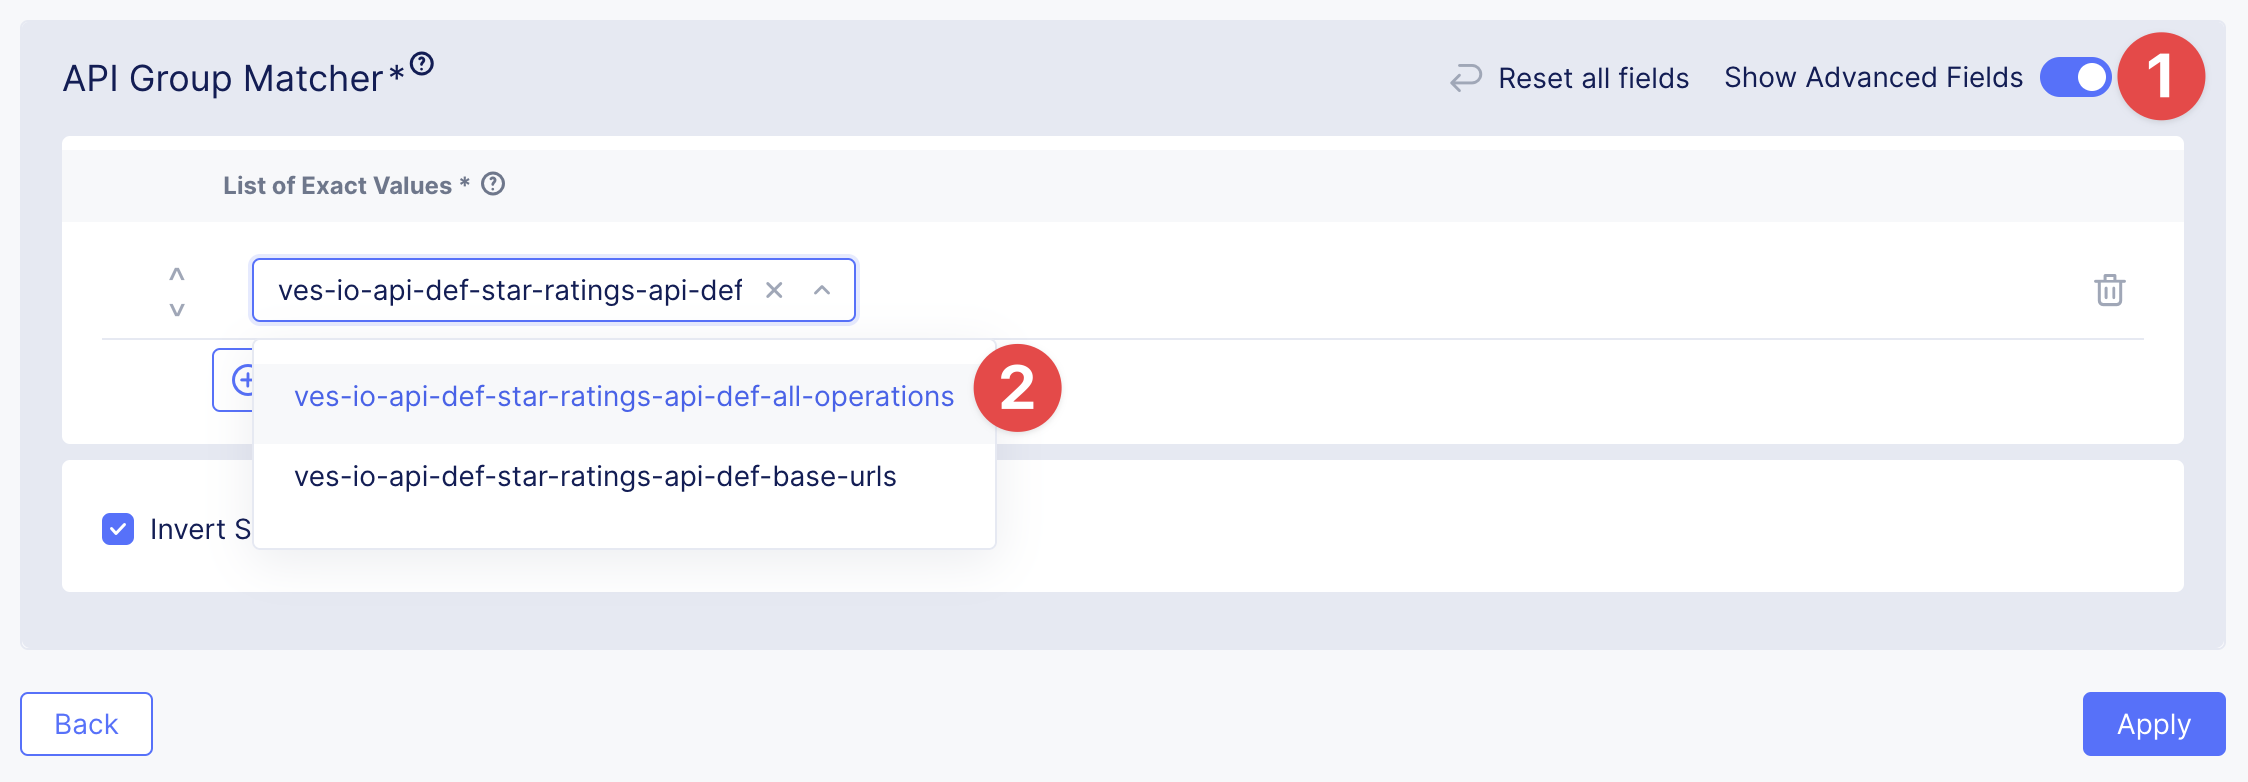Click the List of Exact Values header
This screenshot has height=782, width=2248.
(x=337, y=185)
